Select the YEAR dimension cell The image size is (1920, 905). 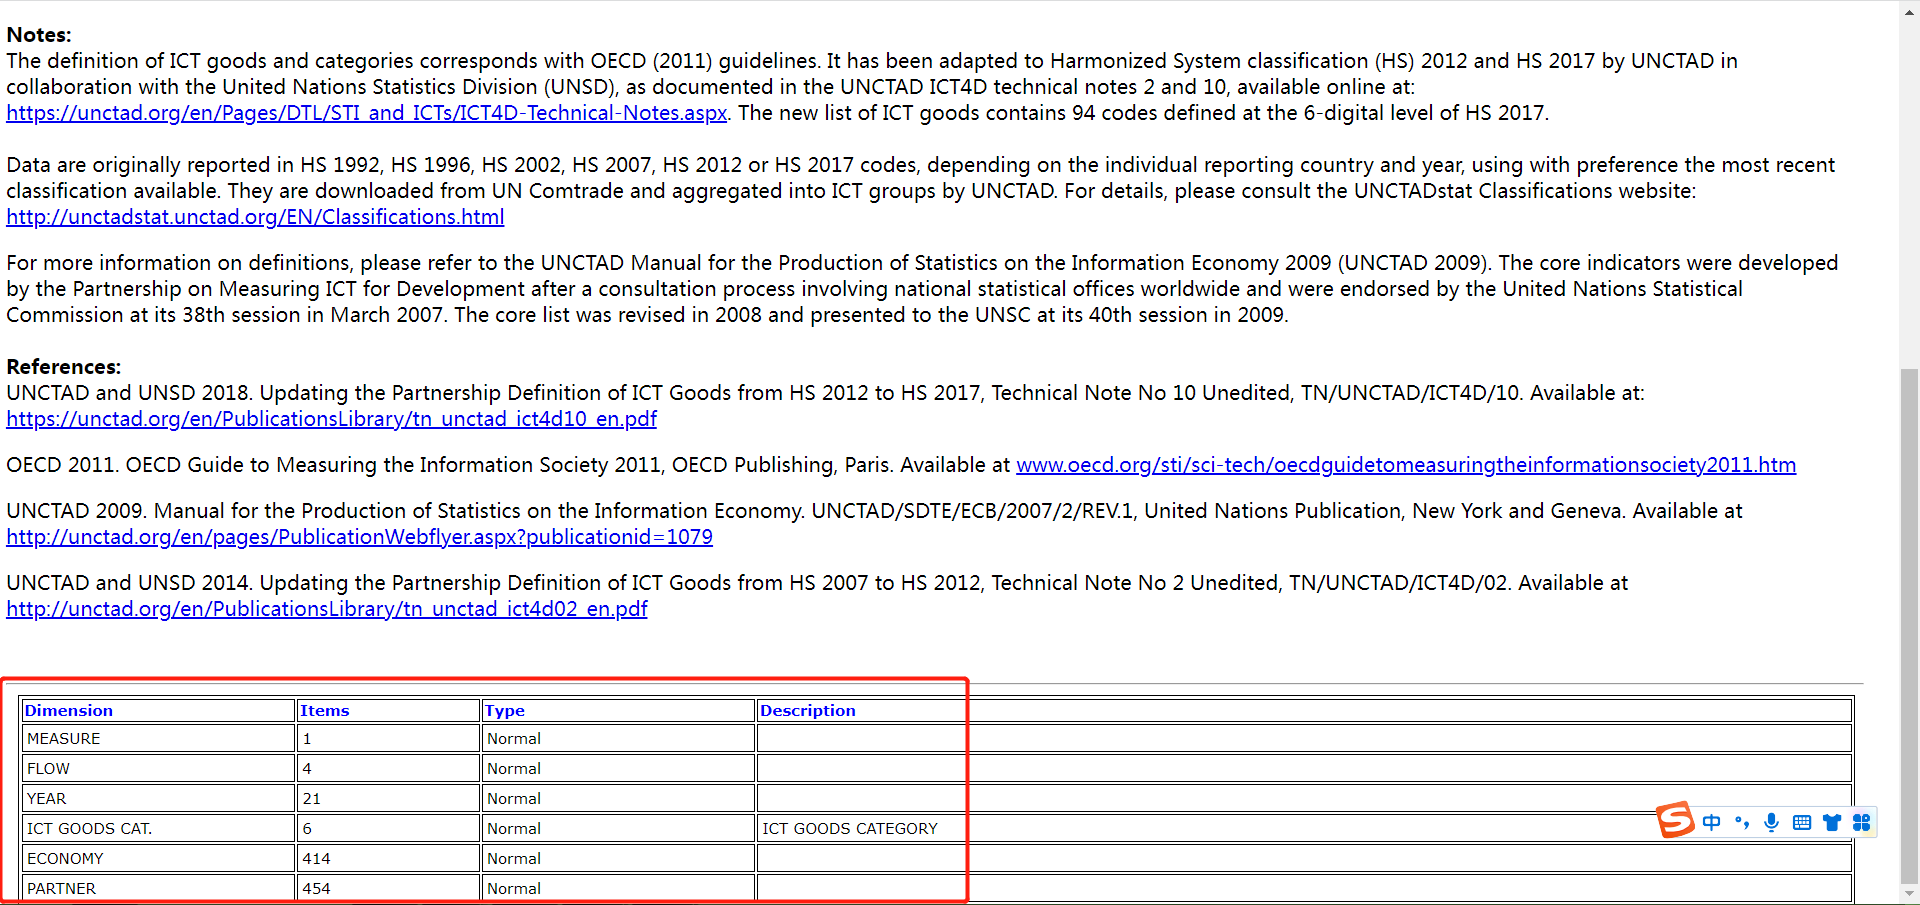[159, 799]
